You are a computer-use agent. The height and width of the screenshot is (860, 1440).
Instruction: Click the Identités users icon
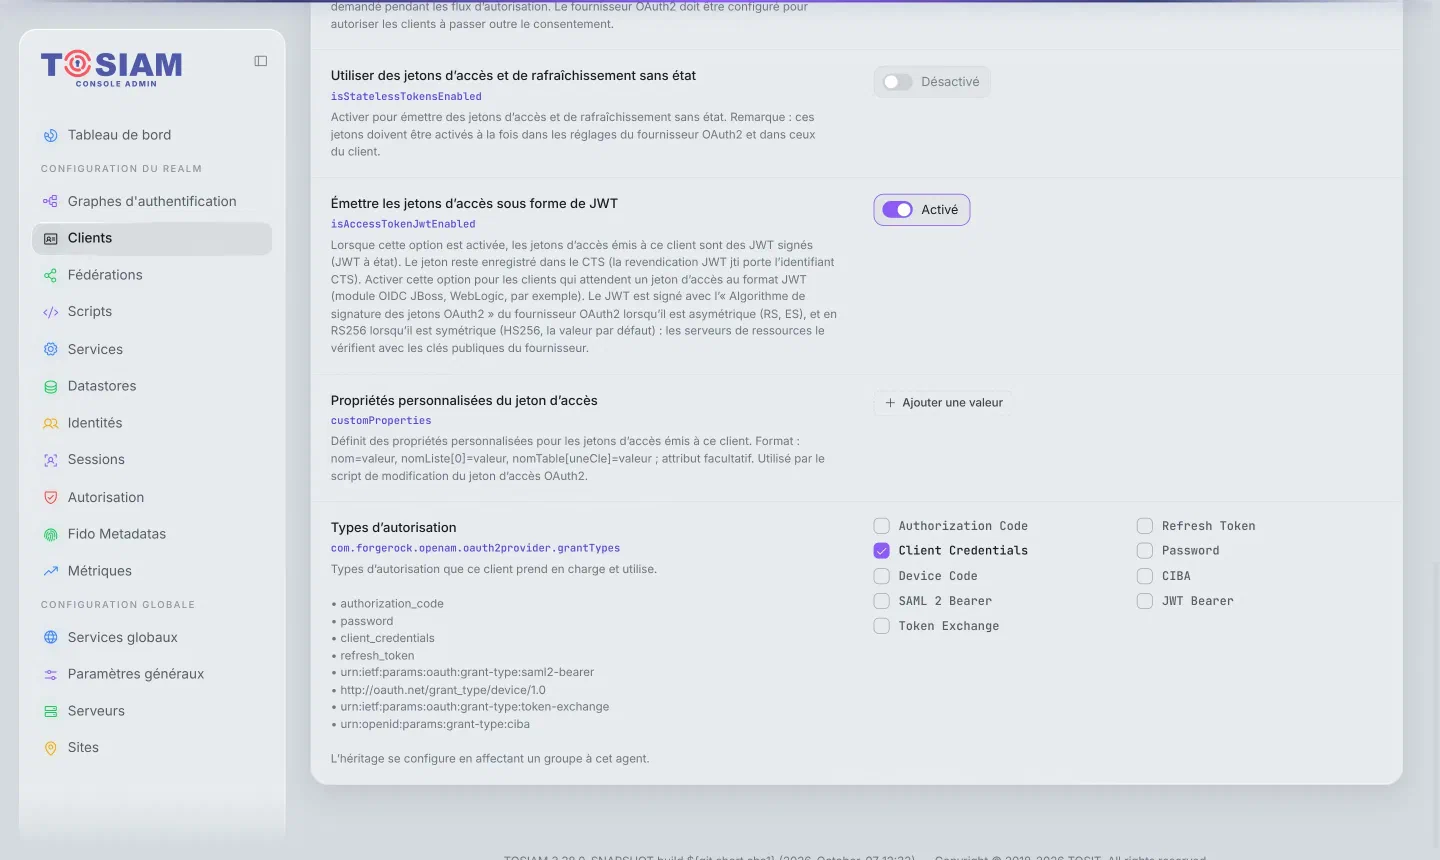click(x=51, y=423)
